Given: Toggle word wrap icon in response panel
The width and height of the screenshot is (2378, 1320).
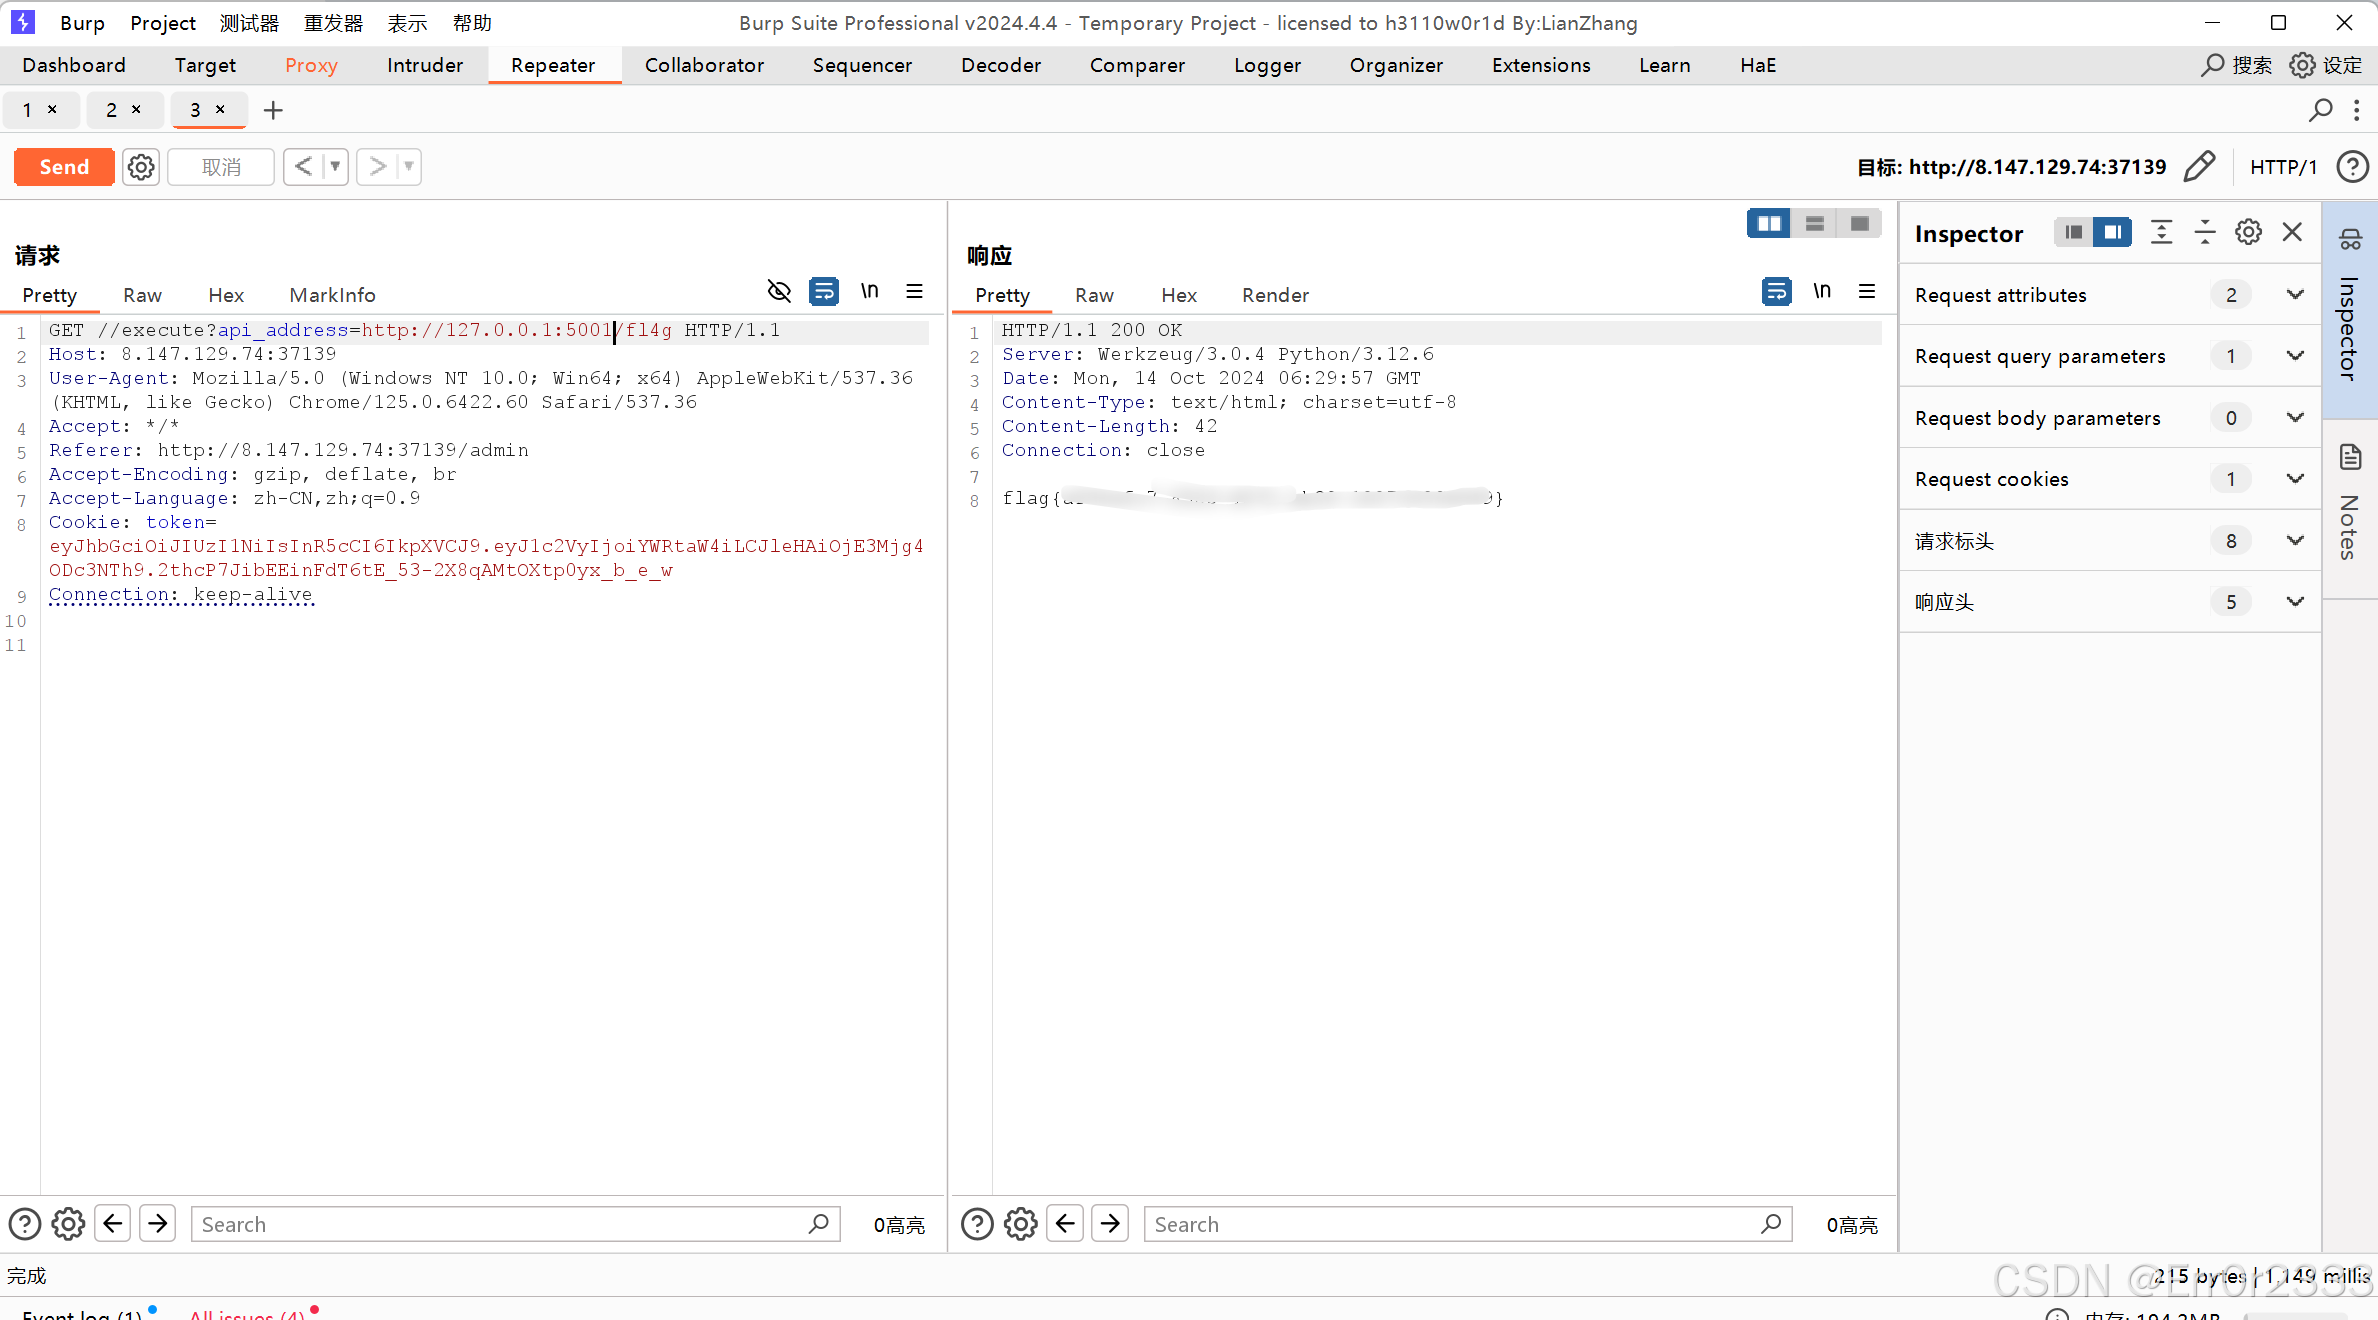Looking at the screenshot, I should 1776,291.
